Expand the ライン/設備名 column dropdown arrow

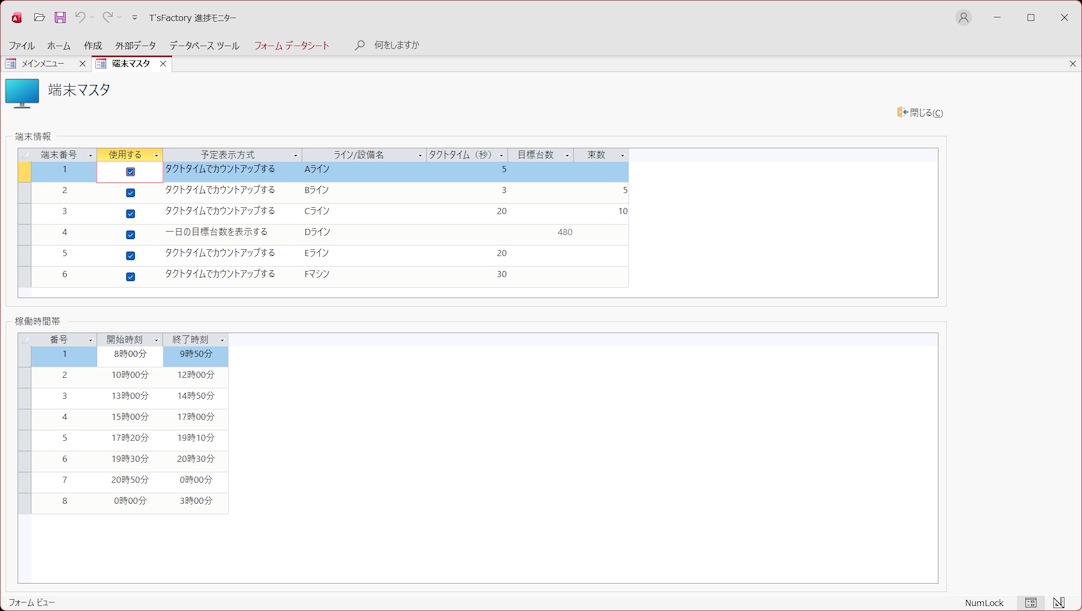coord(420,156)
